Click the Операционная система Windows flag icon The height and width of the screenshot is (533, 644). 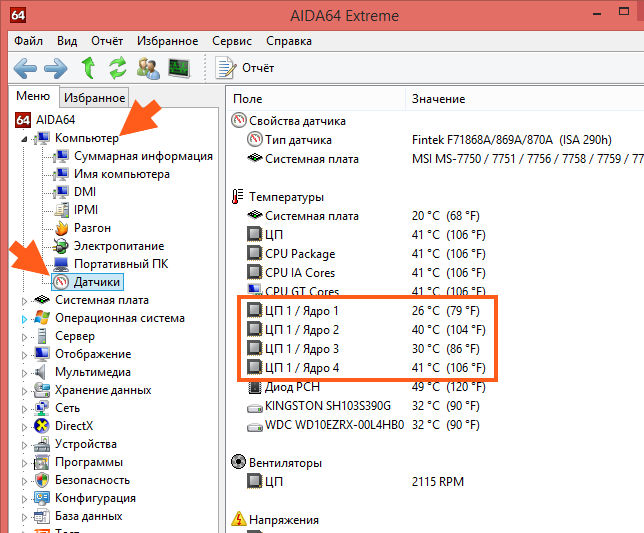point(42,318)
